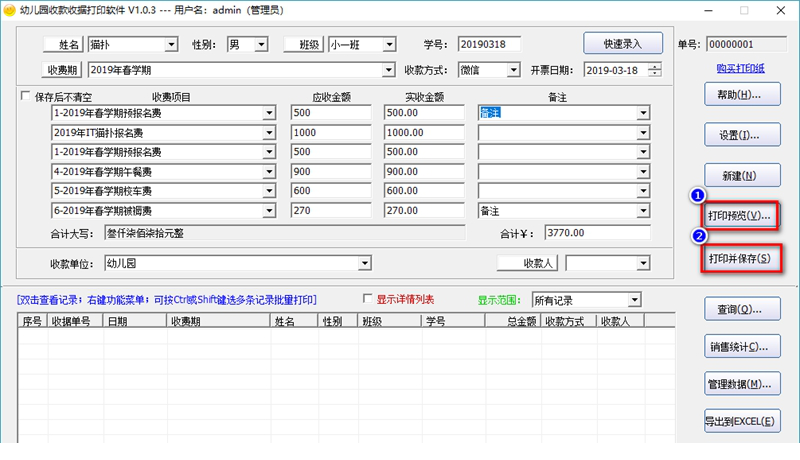800x460 pixels.
Task: Expand the 收款单位 dropdown showing 幼儿园
Action: click(x=363, y=264)
